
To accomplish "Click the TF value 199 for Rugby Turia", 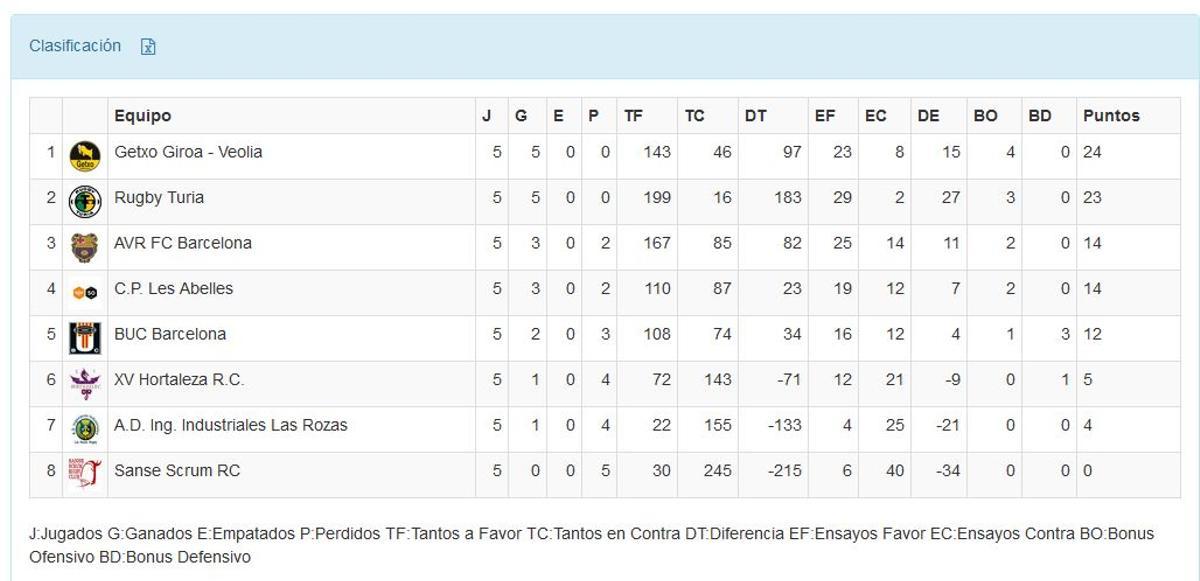I will click(x=659, y=197).
